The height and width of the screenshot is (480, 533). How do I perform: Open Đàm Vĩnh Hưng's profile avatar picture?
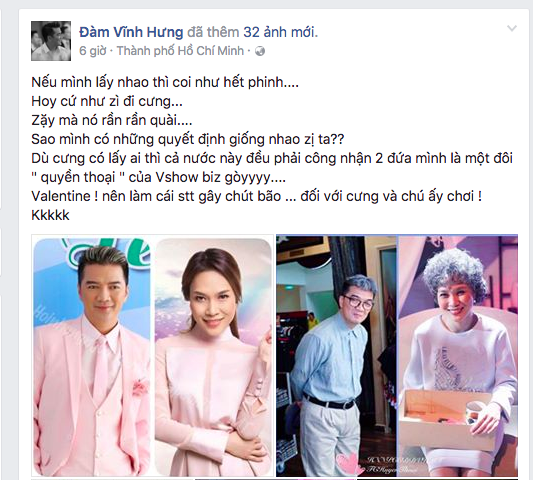[51, 41]
